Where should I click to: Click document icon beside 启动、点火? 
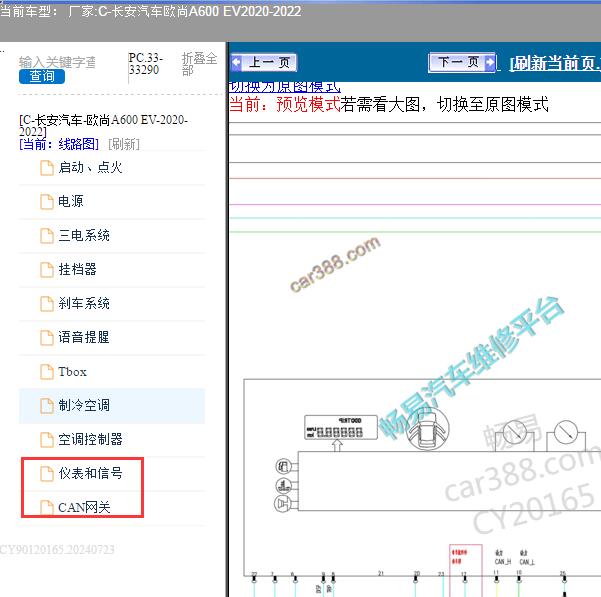coord(47,168)
